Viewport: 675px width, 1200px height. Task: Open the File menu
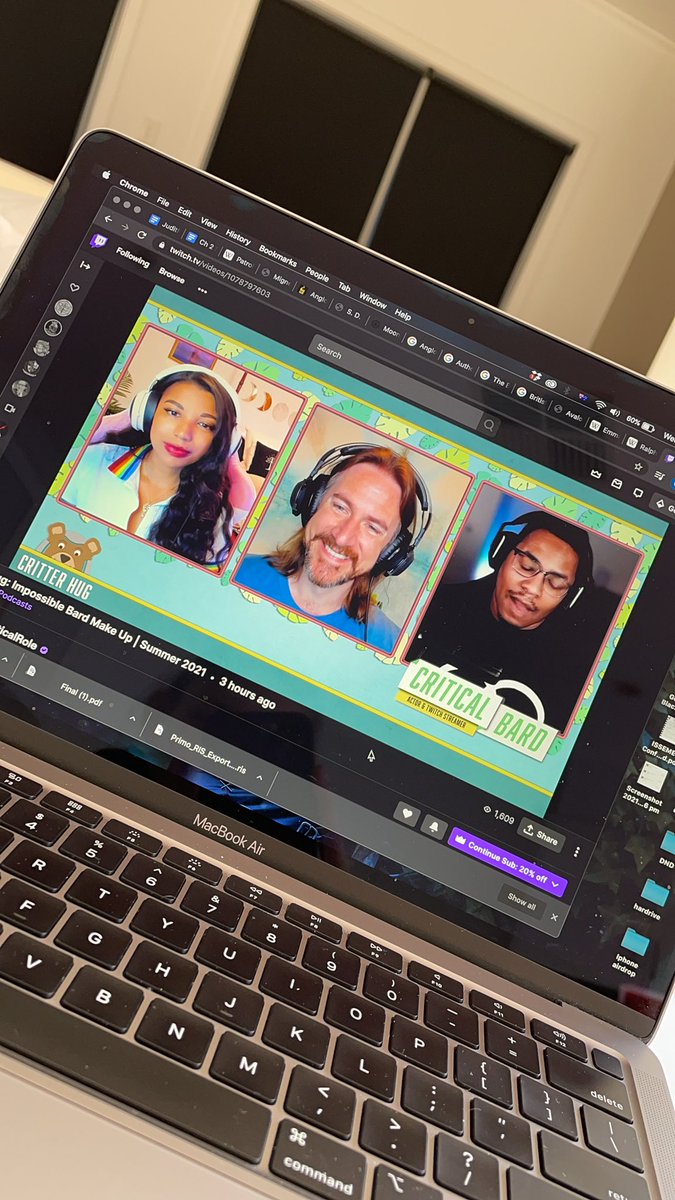[x=163, y=202]
